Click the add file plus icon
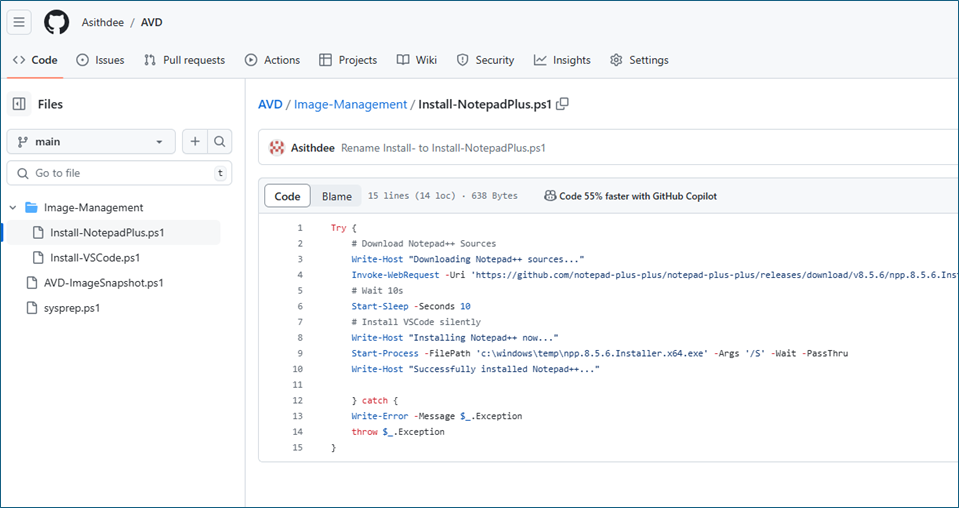959x508 pixels. (195, 141)
